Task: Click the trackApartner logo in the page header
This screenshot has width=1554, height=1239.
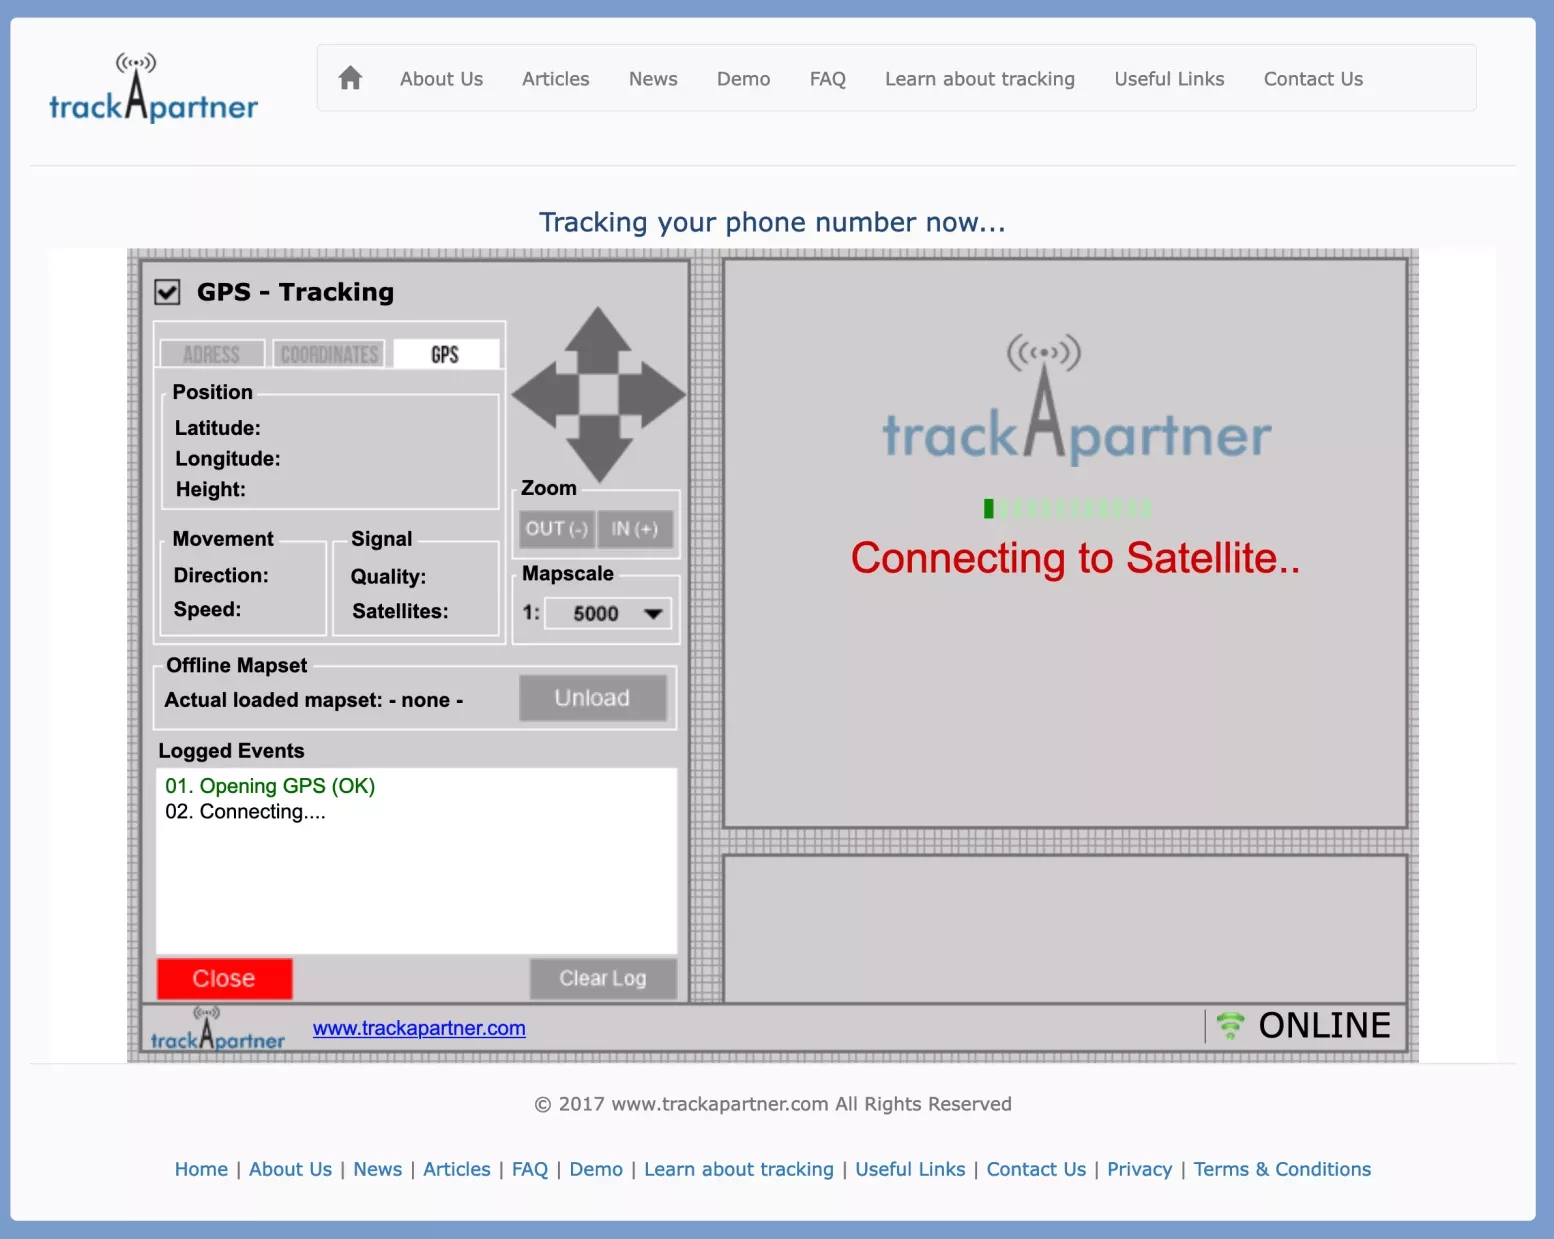Action: click(x=153, y=88)
